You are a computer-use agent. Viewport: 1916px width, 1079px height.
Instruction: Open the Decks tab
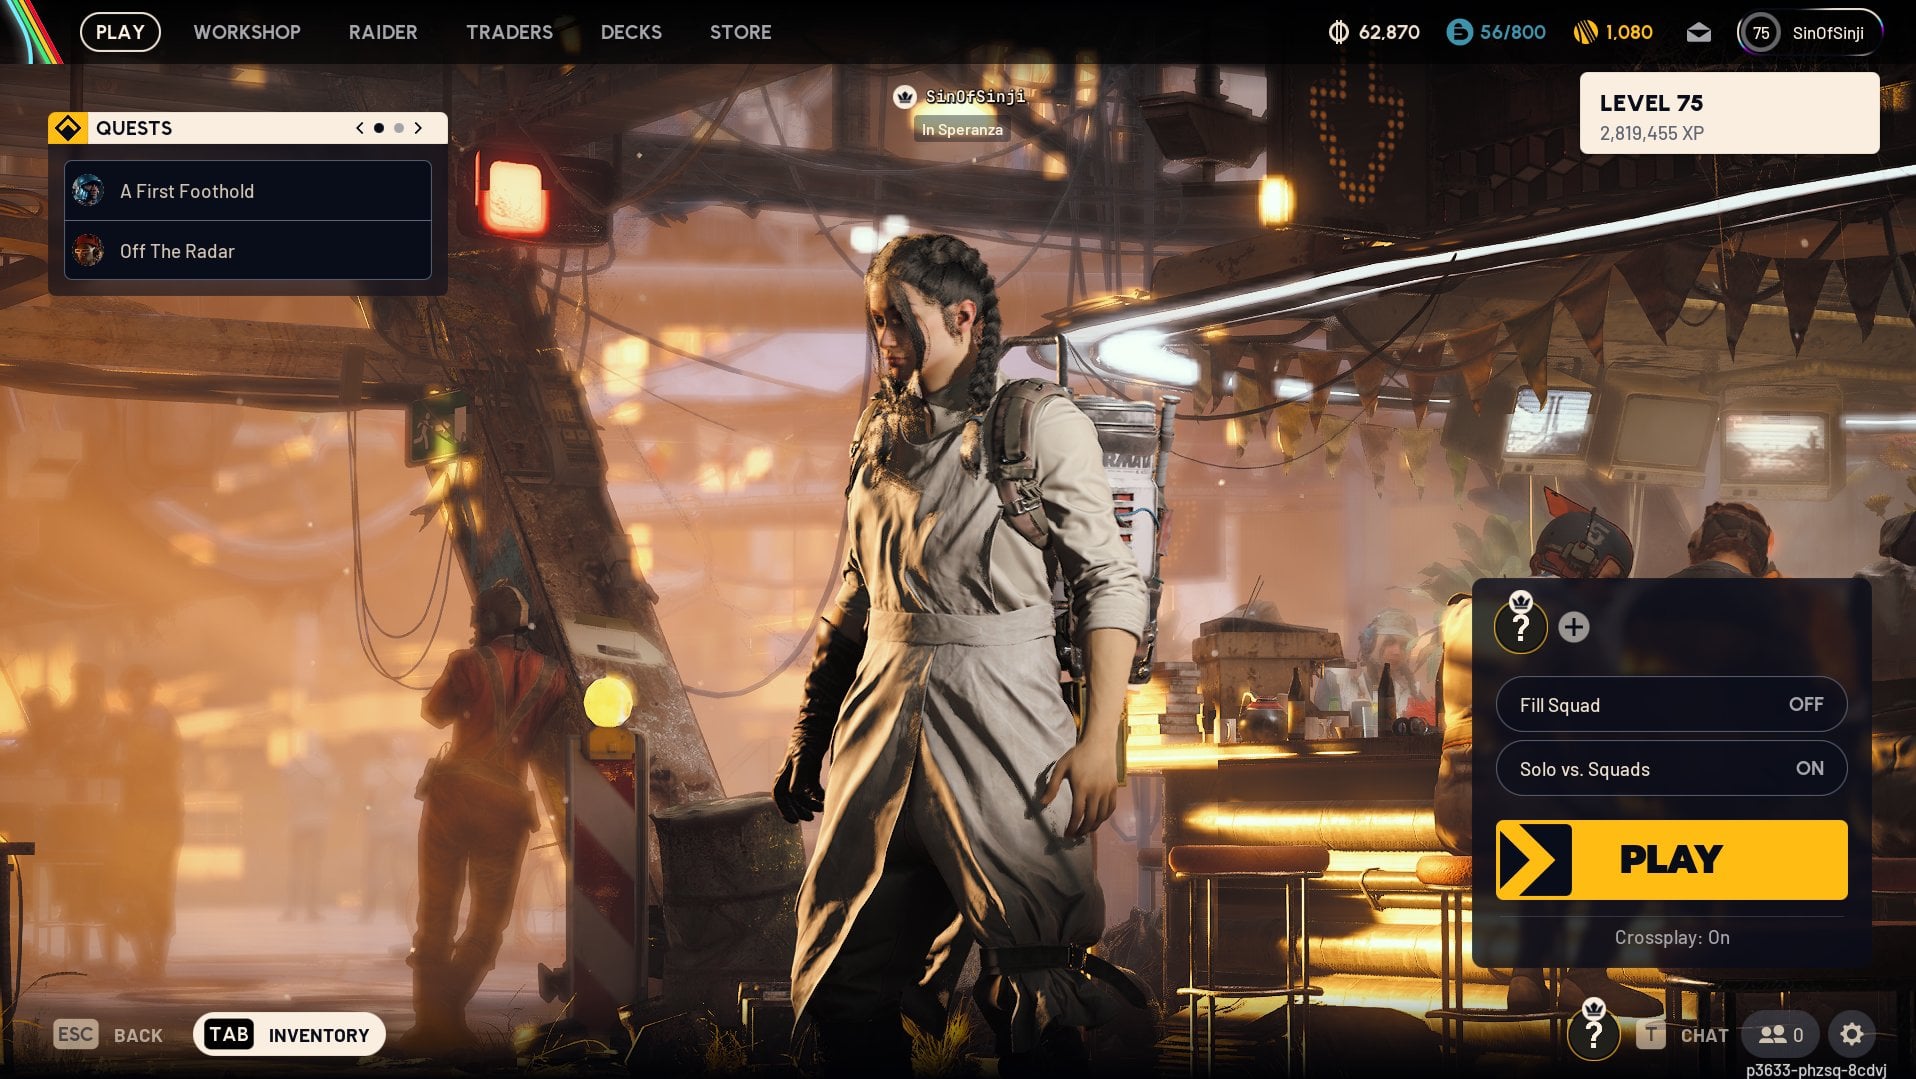[631, 32]
